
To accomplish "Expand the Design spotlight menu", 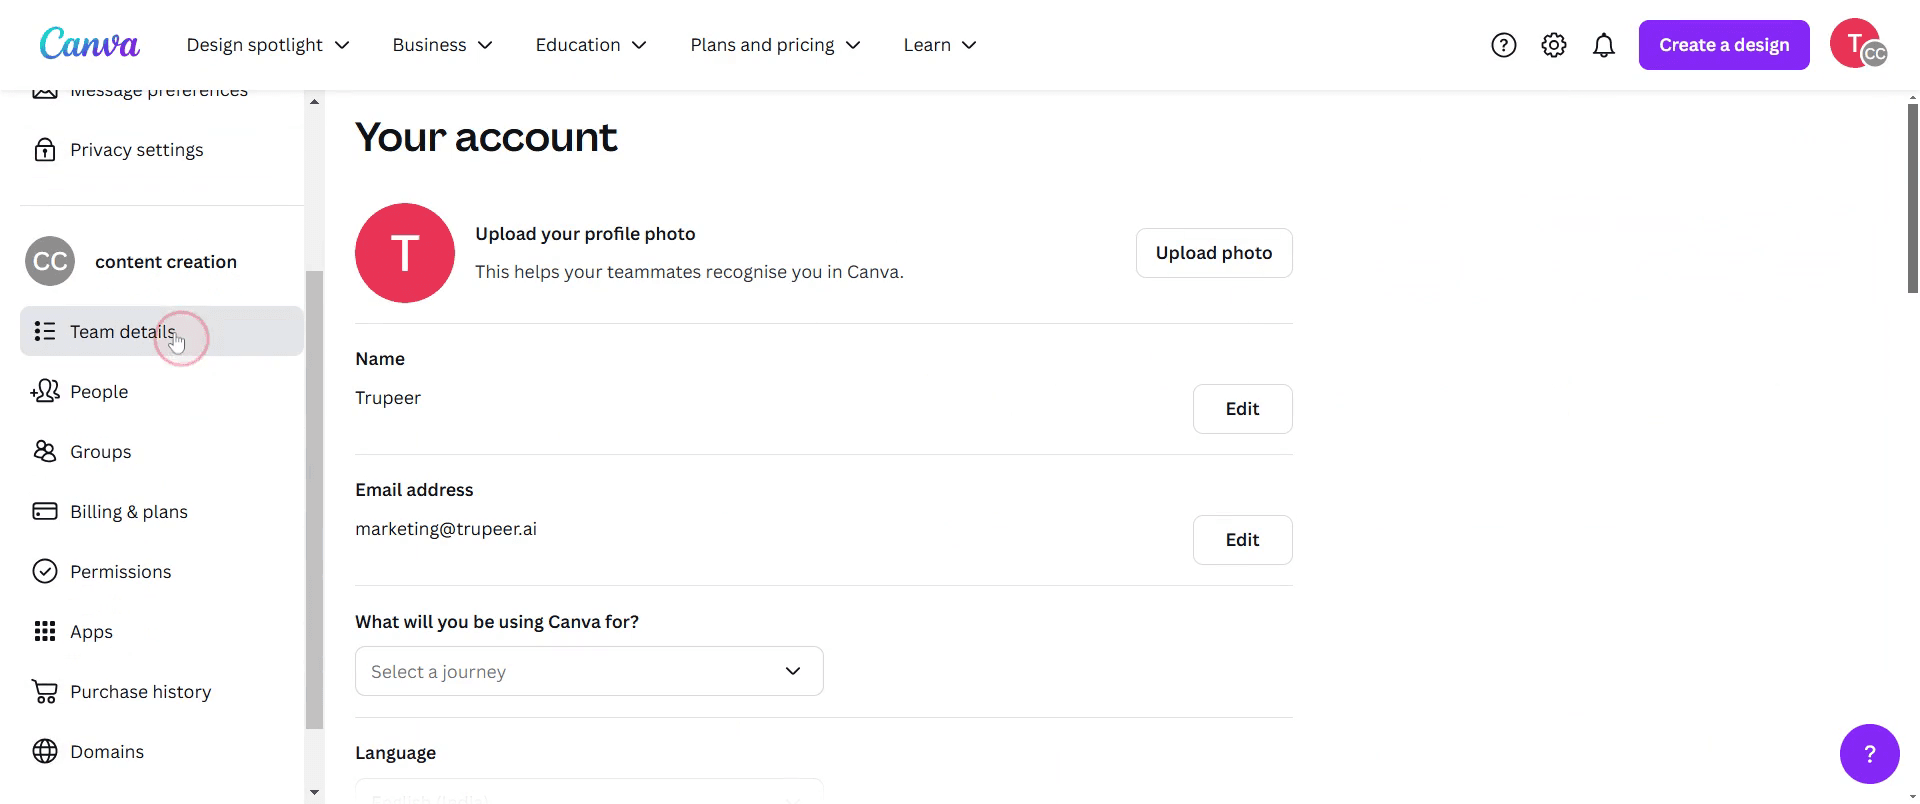I will tap(268, 45).
